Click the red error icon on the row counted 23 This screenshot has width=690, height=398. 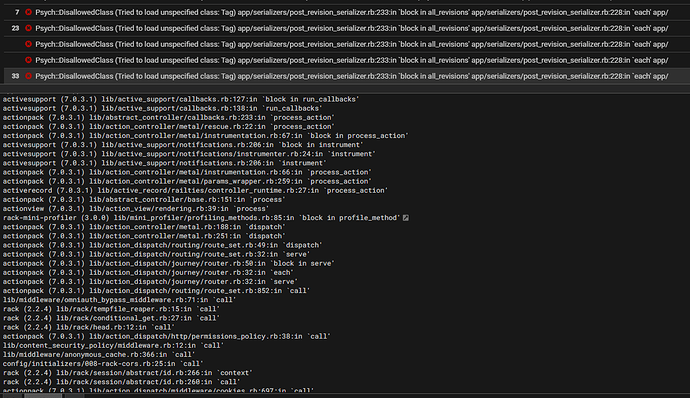click(29, 28)
